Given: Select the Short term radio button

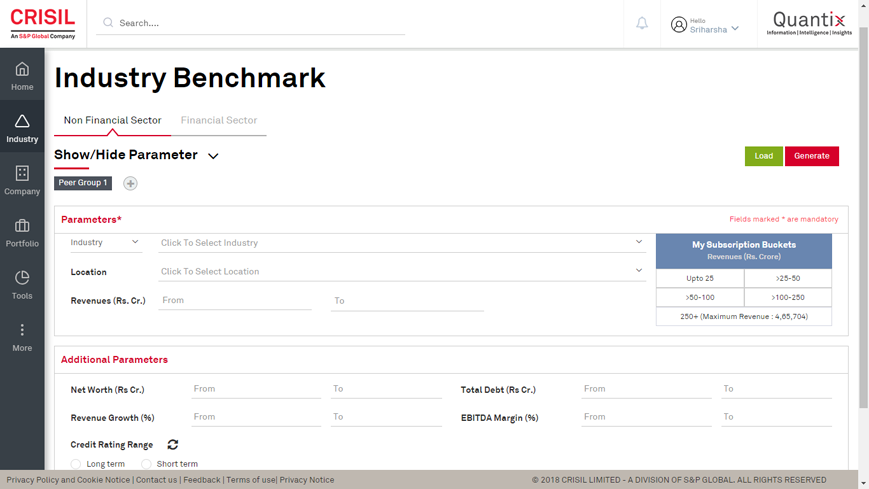Looking at the screenshot, I should [146, 464].
